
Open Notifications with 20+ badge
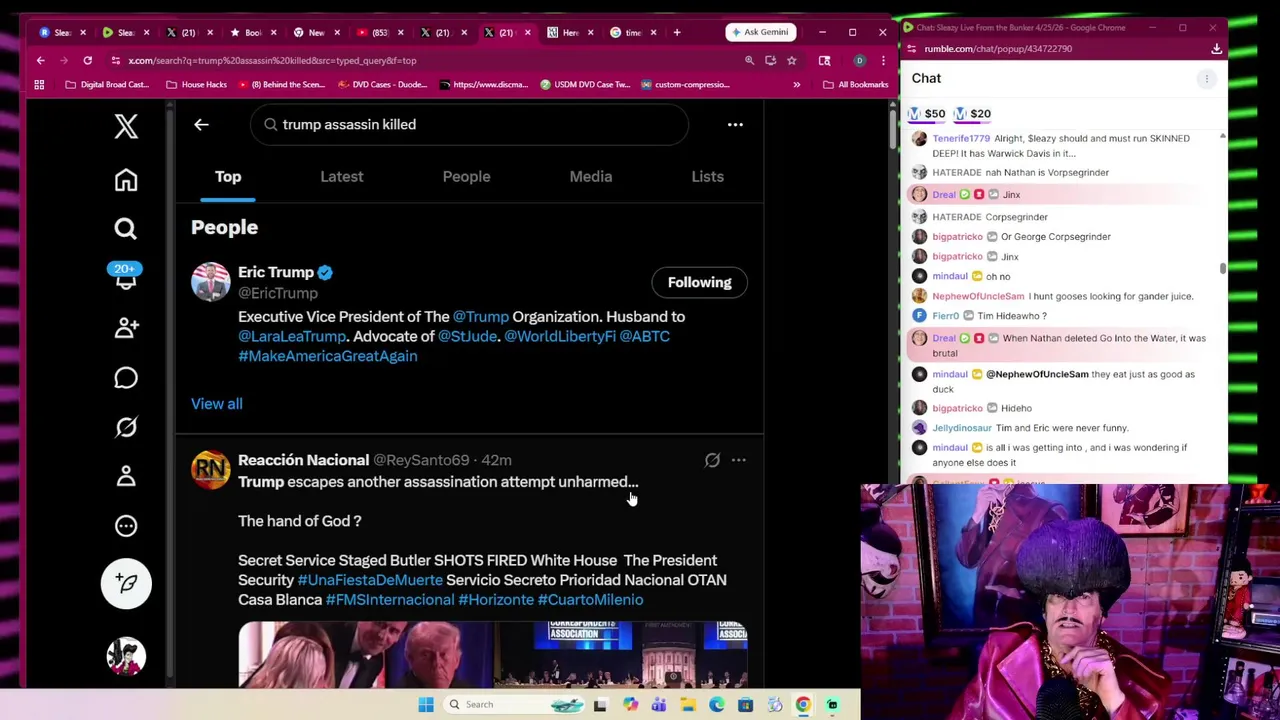(126, 278)
